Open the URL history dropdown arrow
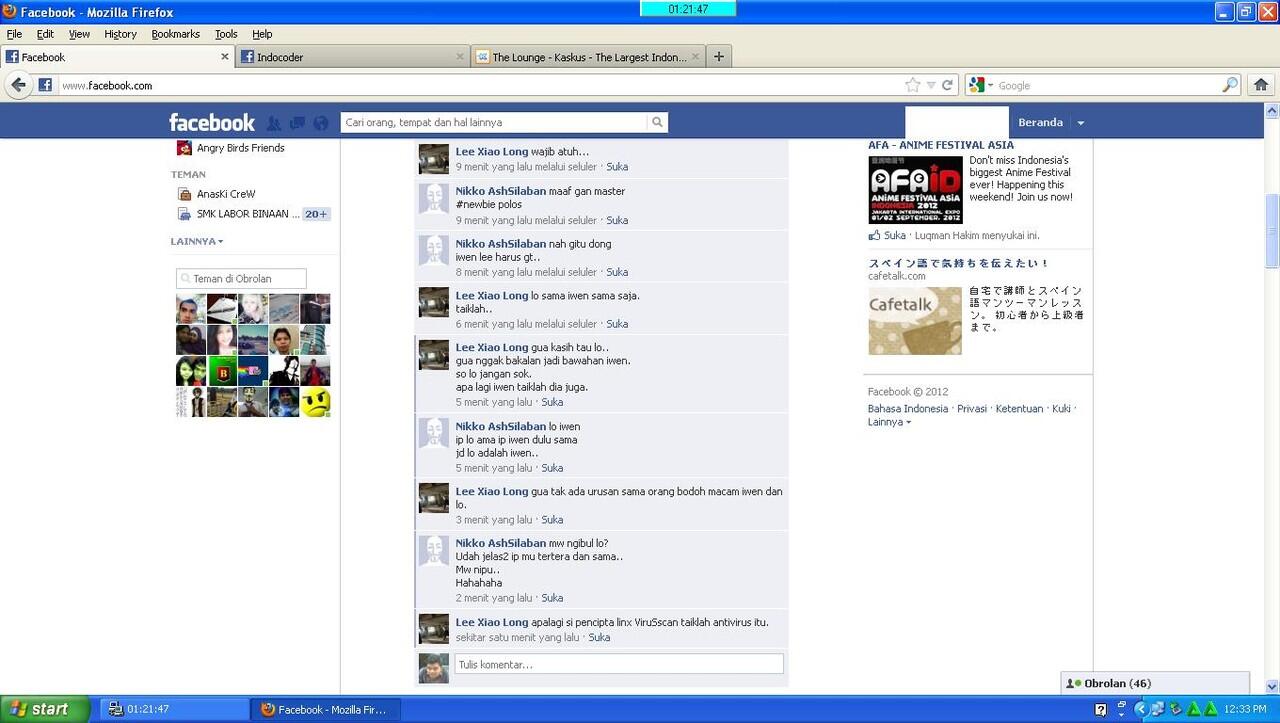 point(931,85)
